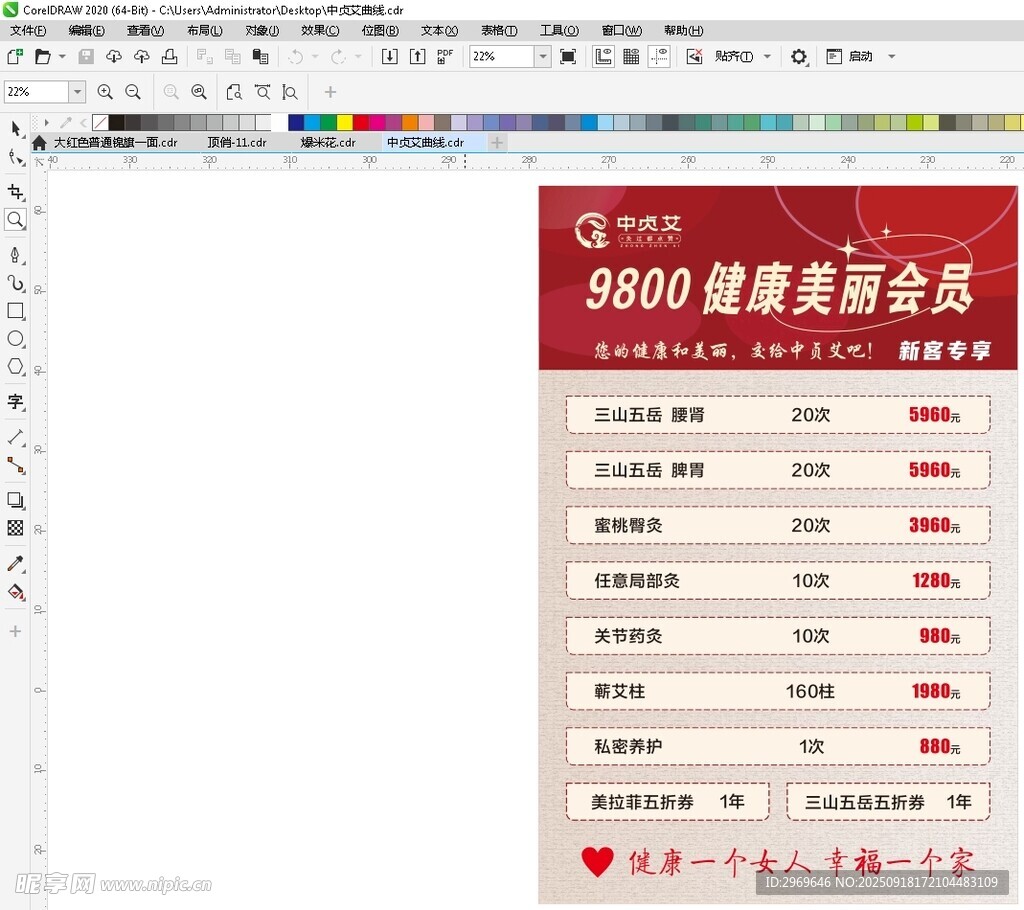Select the Pick tool in the toolbox
1024x910 pixels.
pyautogui.click(x=15, y=129)
